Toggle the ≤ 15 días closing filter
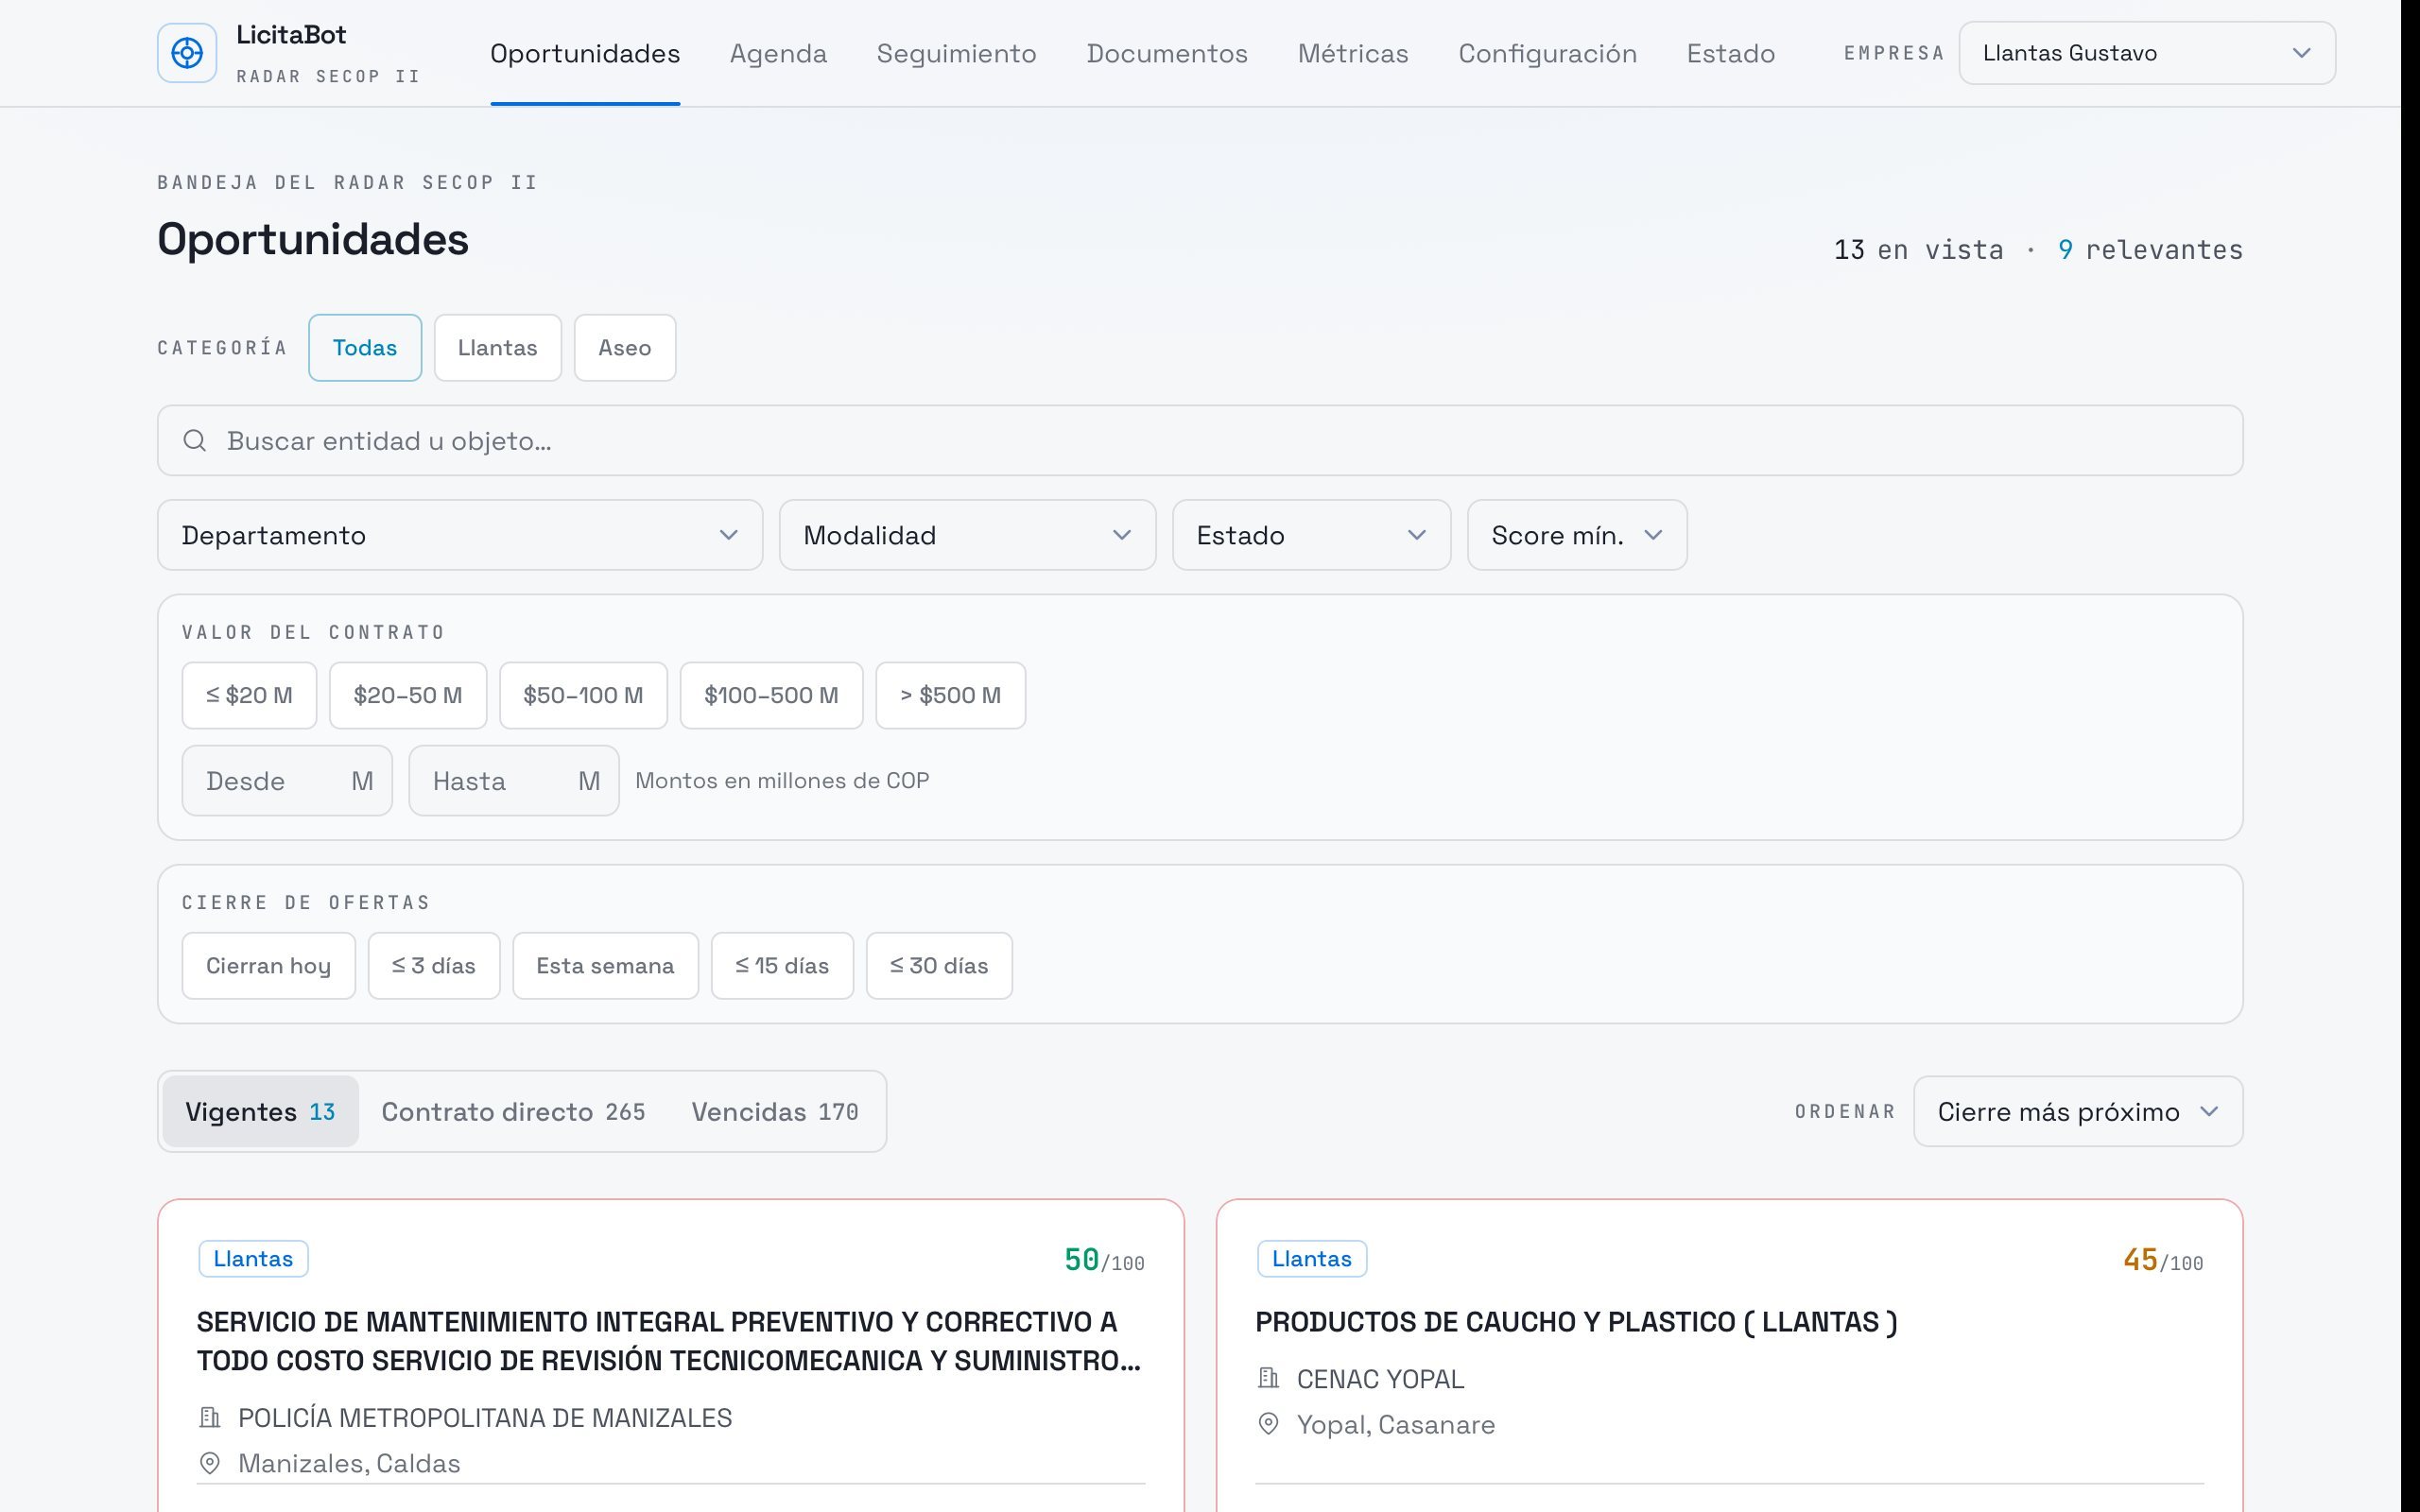 (x=782, y=966)
